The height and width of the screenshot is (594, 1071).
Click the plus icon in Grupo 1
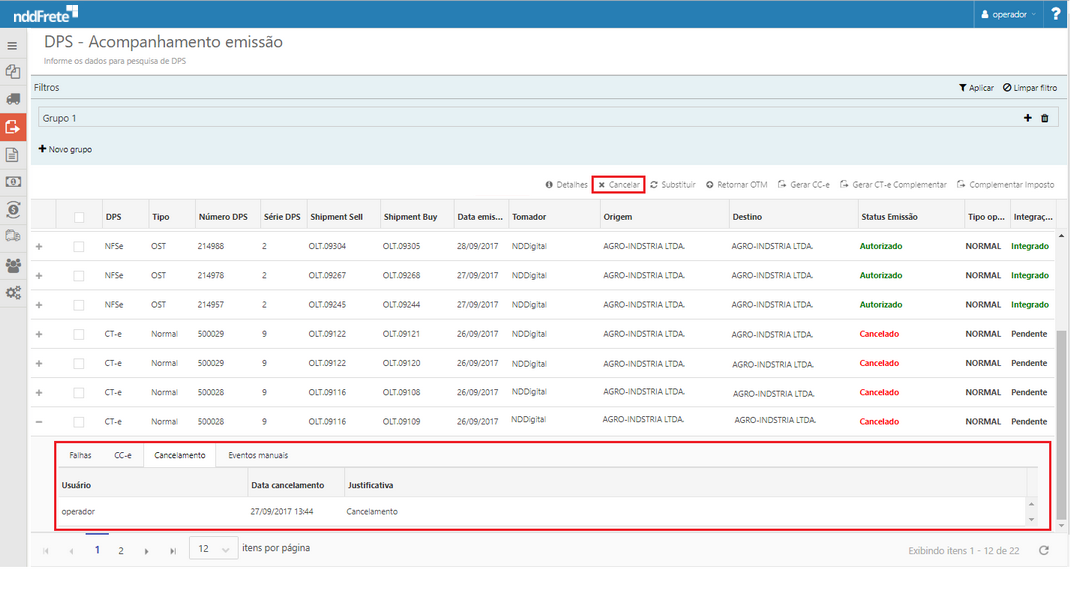pos(1027,118)
